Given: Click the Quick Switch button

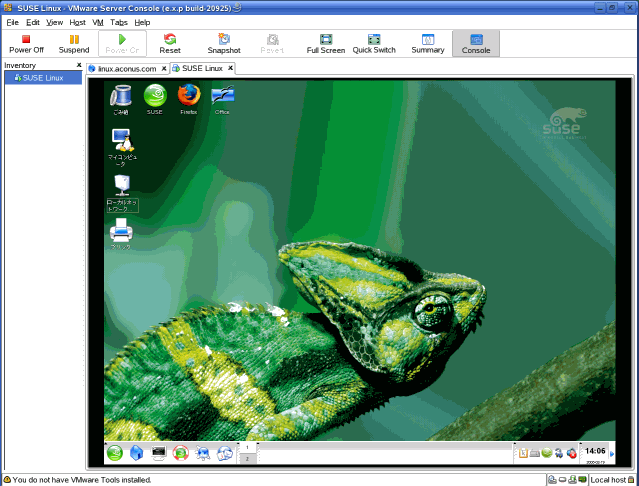Looking at the screenshot, I should 374,43.
